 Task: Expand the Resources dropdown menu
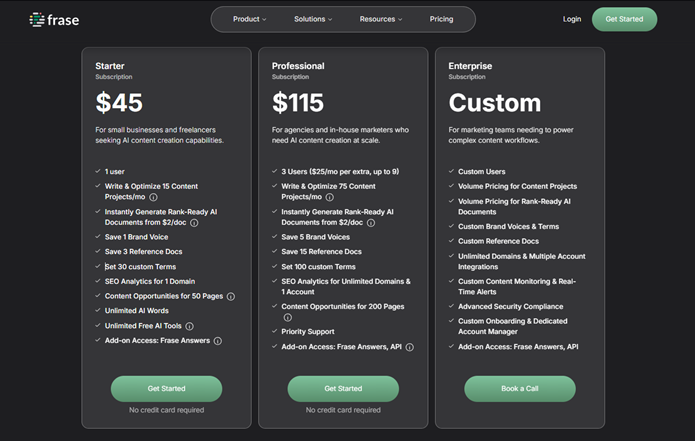(381, 19)
